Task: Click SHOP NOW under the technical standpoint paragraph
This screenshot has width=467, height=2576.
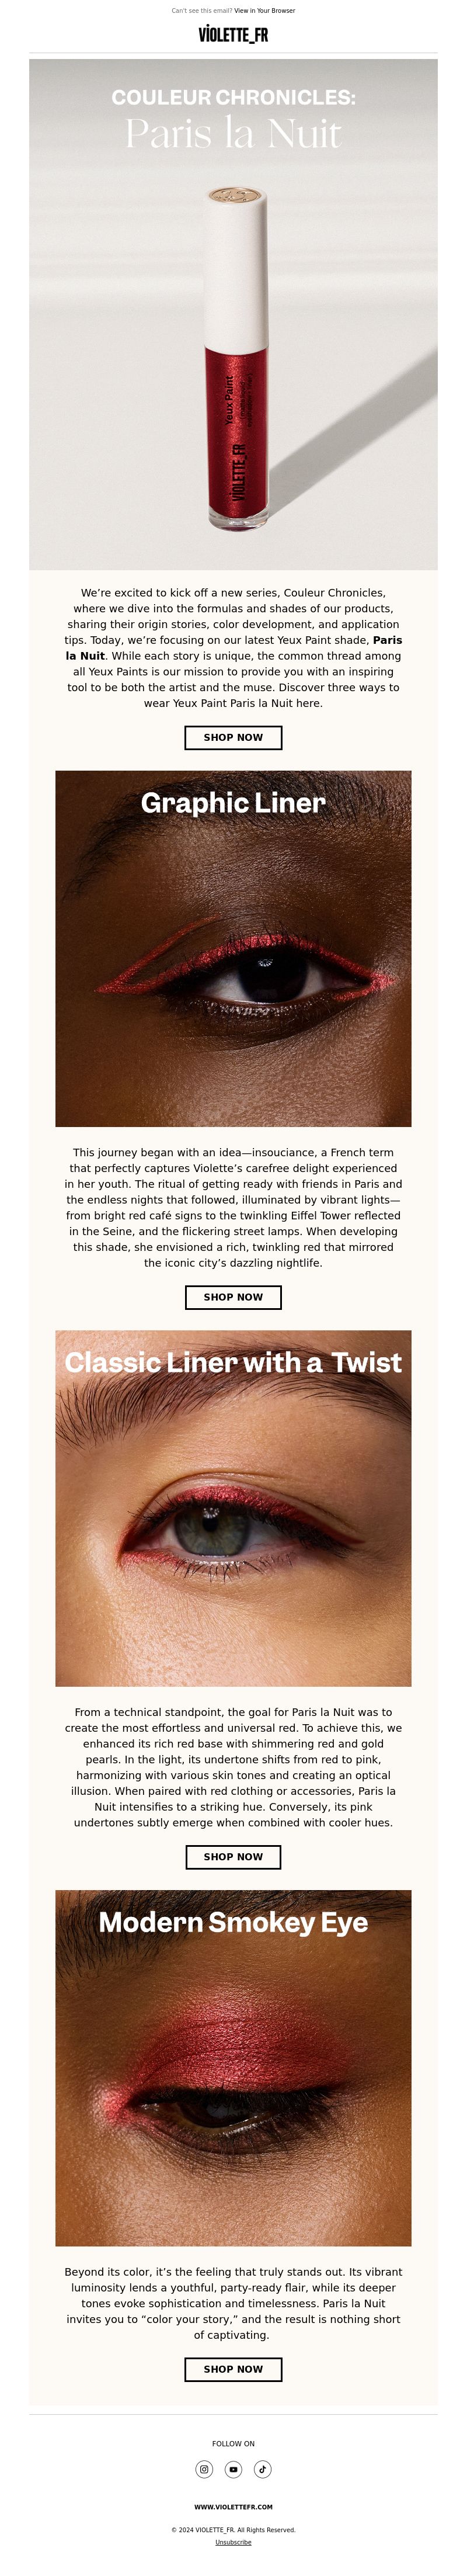Action: pyautogui.click(x=233, y=1857)
